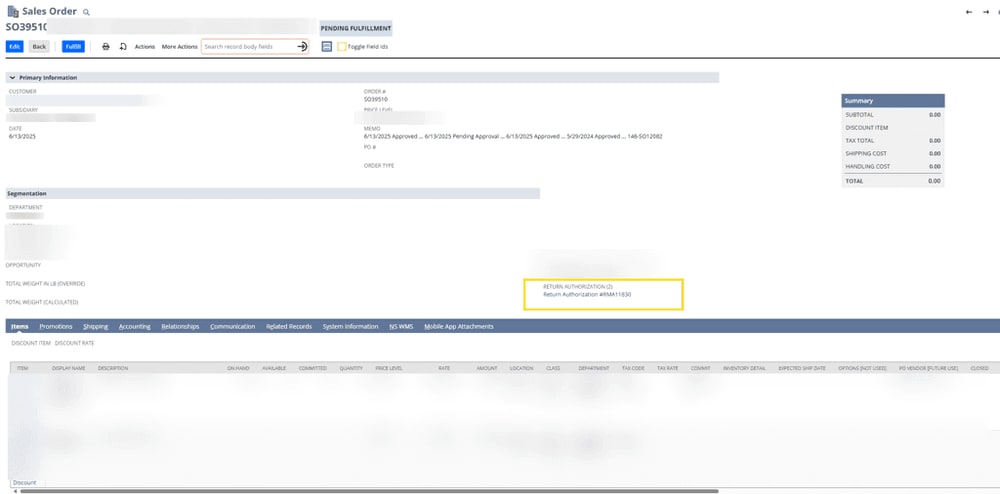Click the arrow icon in the search field
The width and height of the screenshot is (1000, 494).
click(302, 47)
